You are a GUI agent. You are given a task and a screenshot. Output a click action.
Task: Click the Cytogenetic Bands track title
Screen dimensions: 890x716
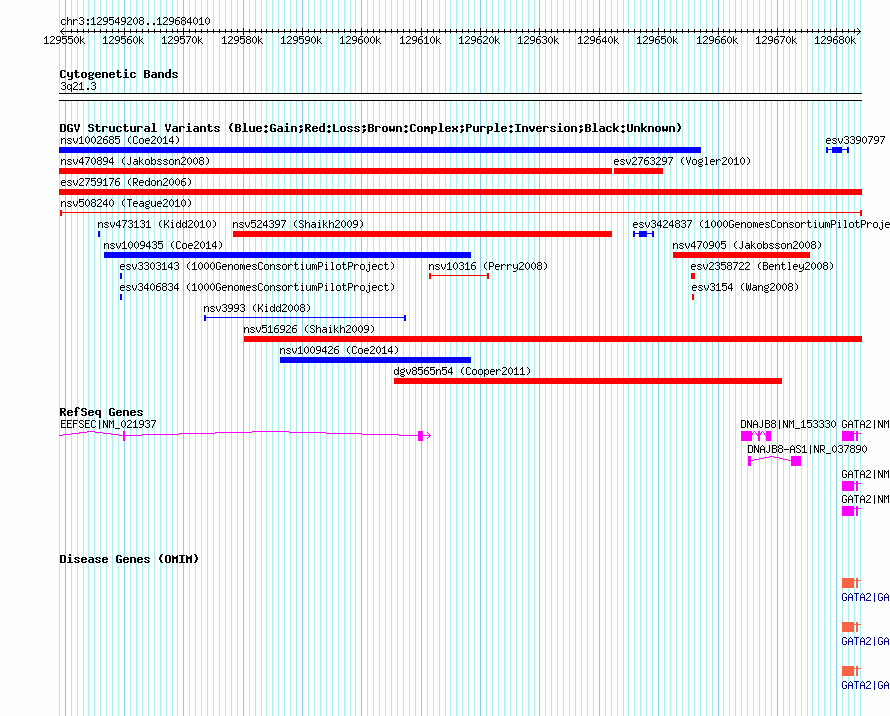119,74
